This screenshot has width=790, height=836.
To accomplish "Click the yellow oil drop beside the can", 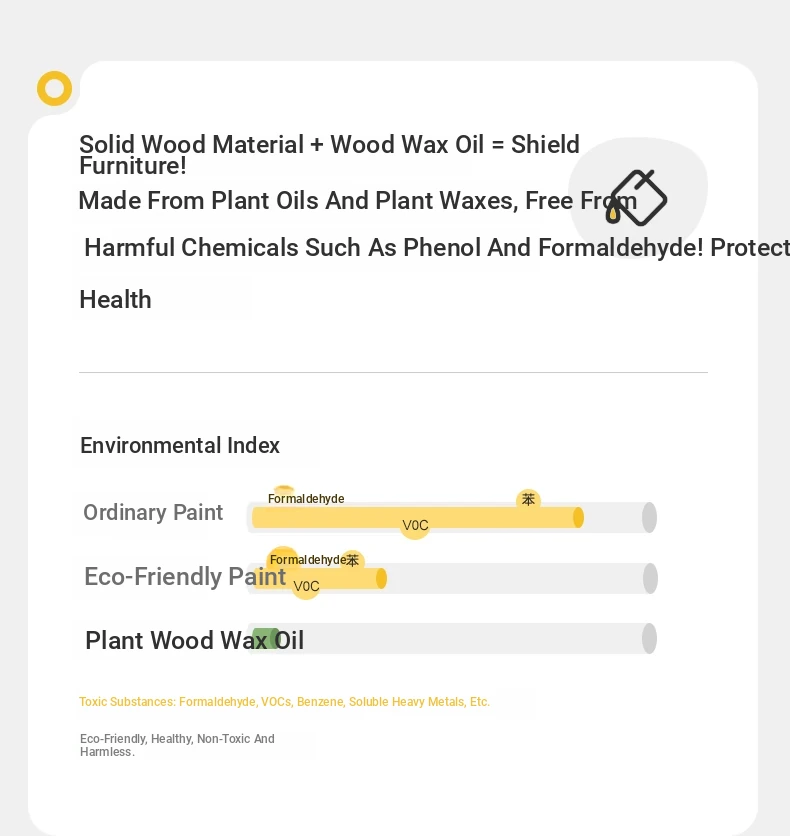I will 612,214.
